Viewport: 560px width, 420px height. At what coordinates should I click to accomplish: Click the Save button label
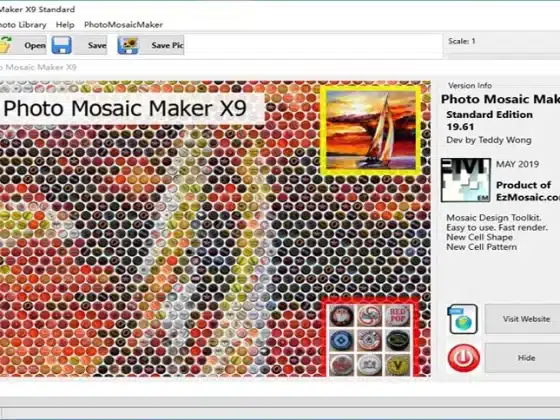(x=97, y=45)
